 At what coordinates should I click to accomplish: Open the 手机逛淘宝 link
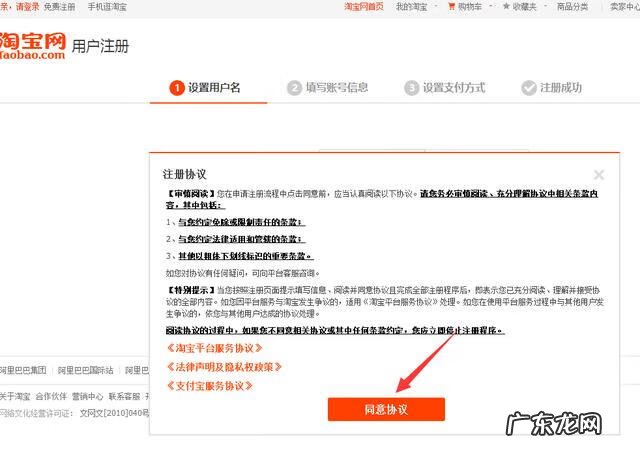pos(107,7)
